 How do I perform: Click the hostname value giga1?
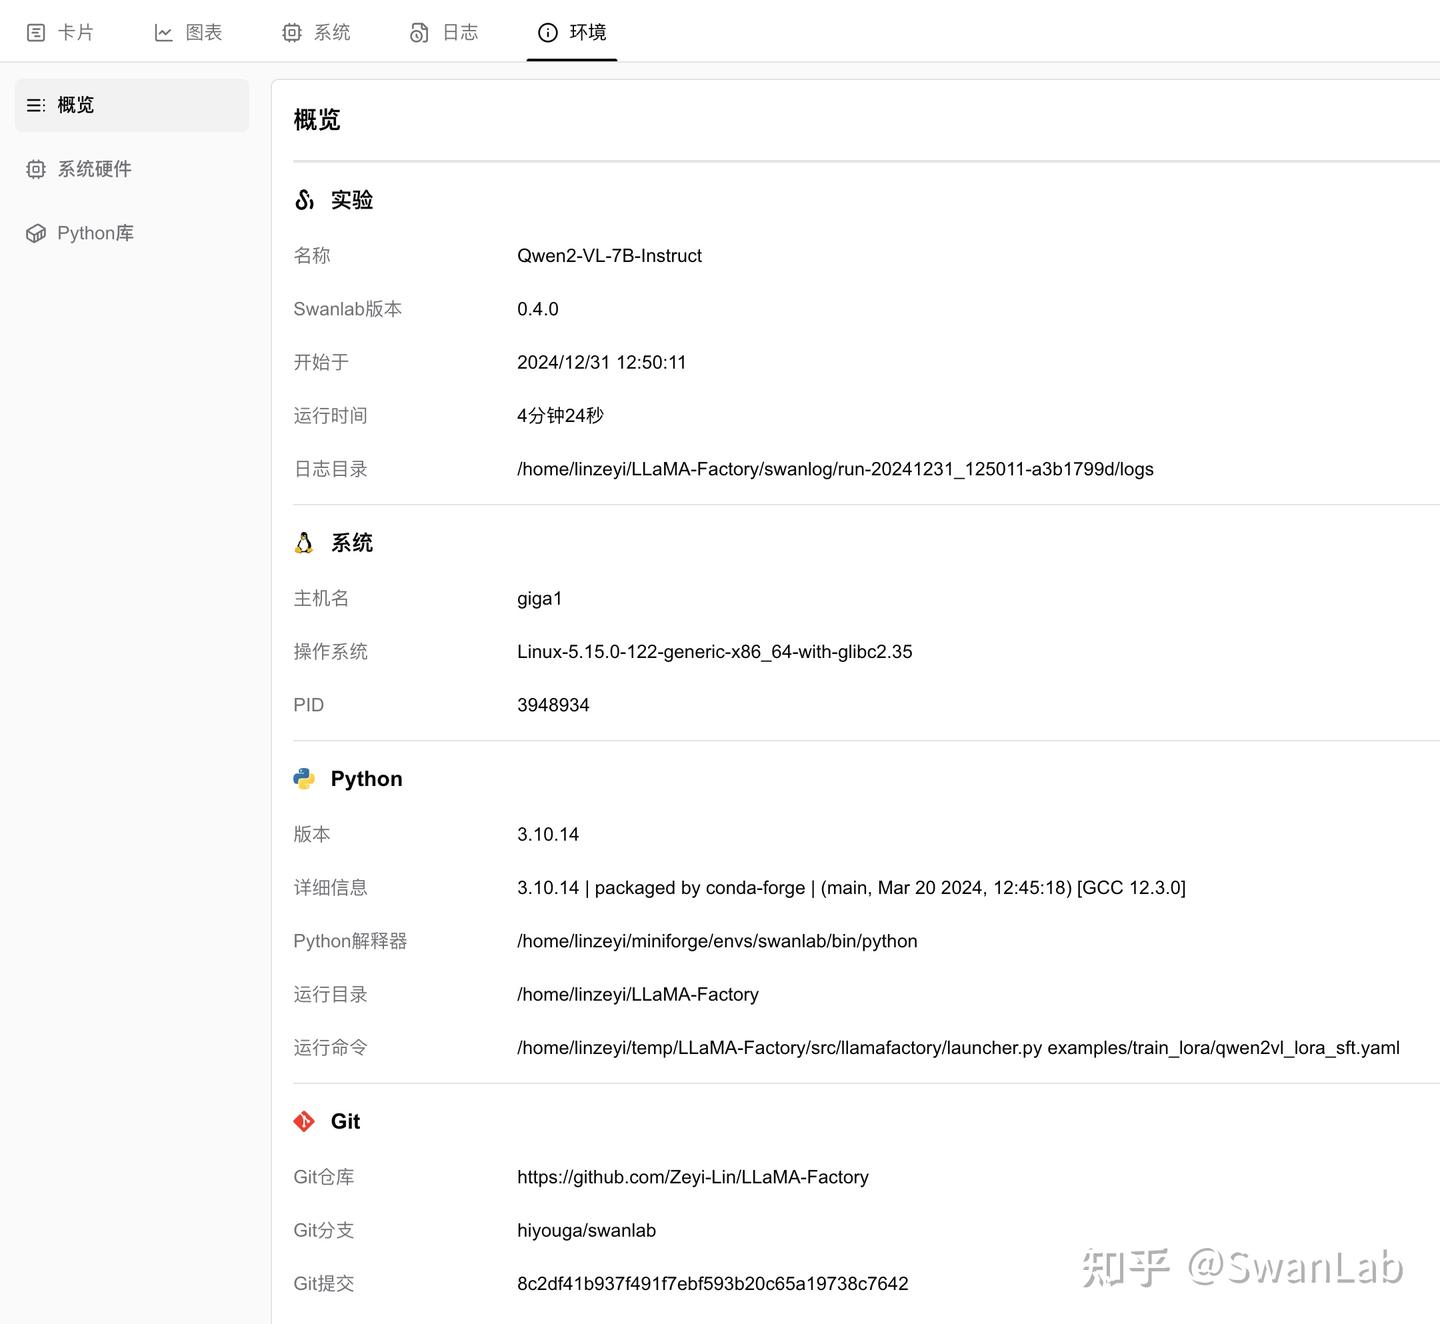tap(540, 599)
